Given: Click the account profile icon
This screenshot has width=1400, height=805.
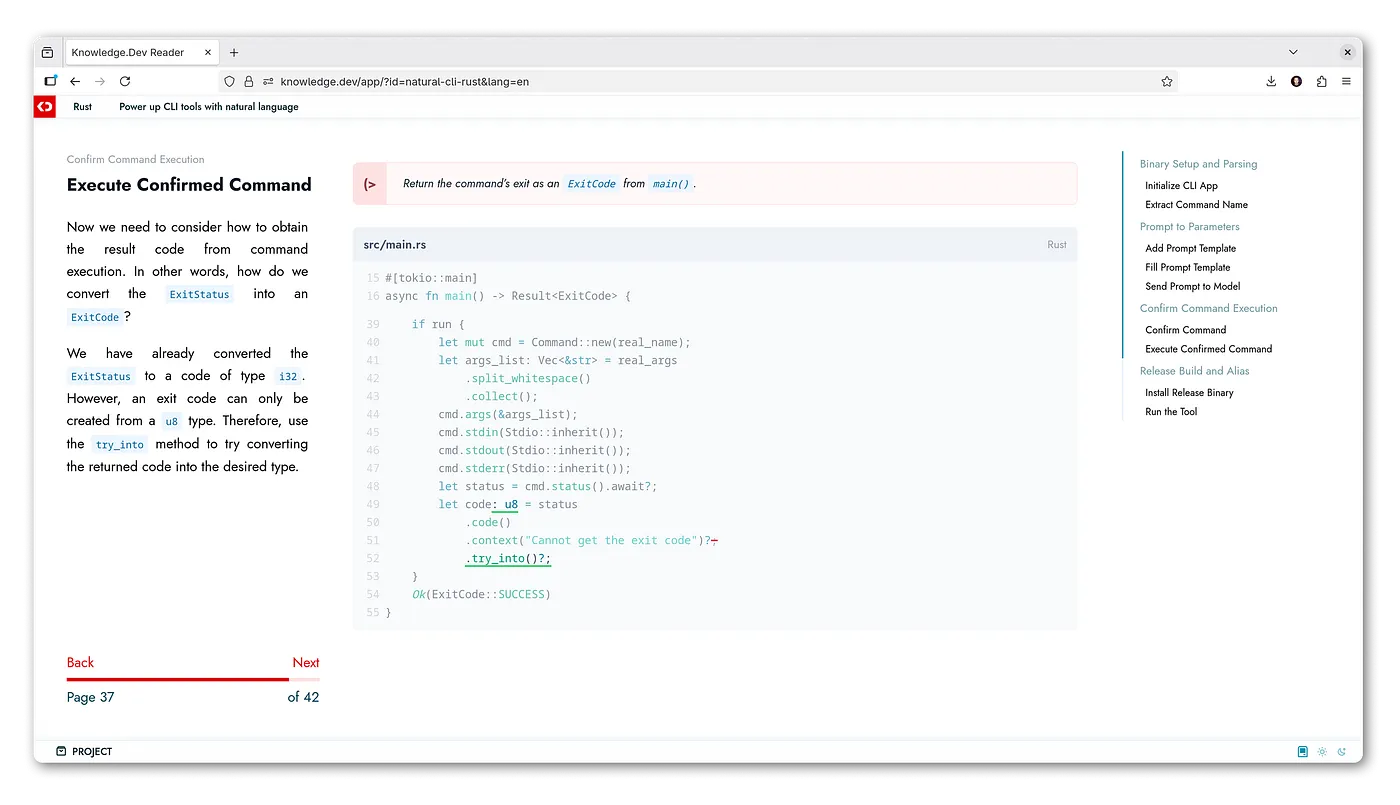Looking at the screenshot, I should pyautogui.click(x=1296, y=81).
